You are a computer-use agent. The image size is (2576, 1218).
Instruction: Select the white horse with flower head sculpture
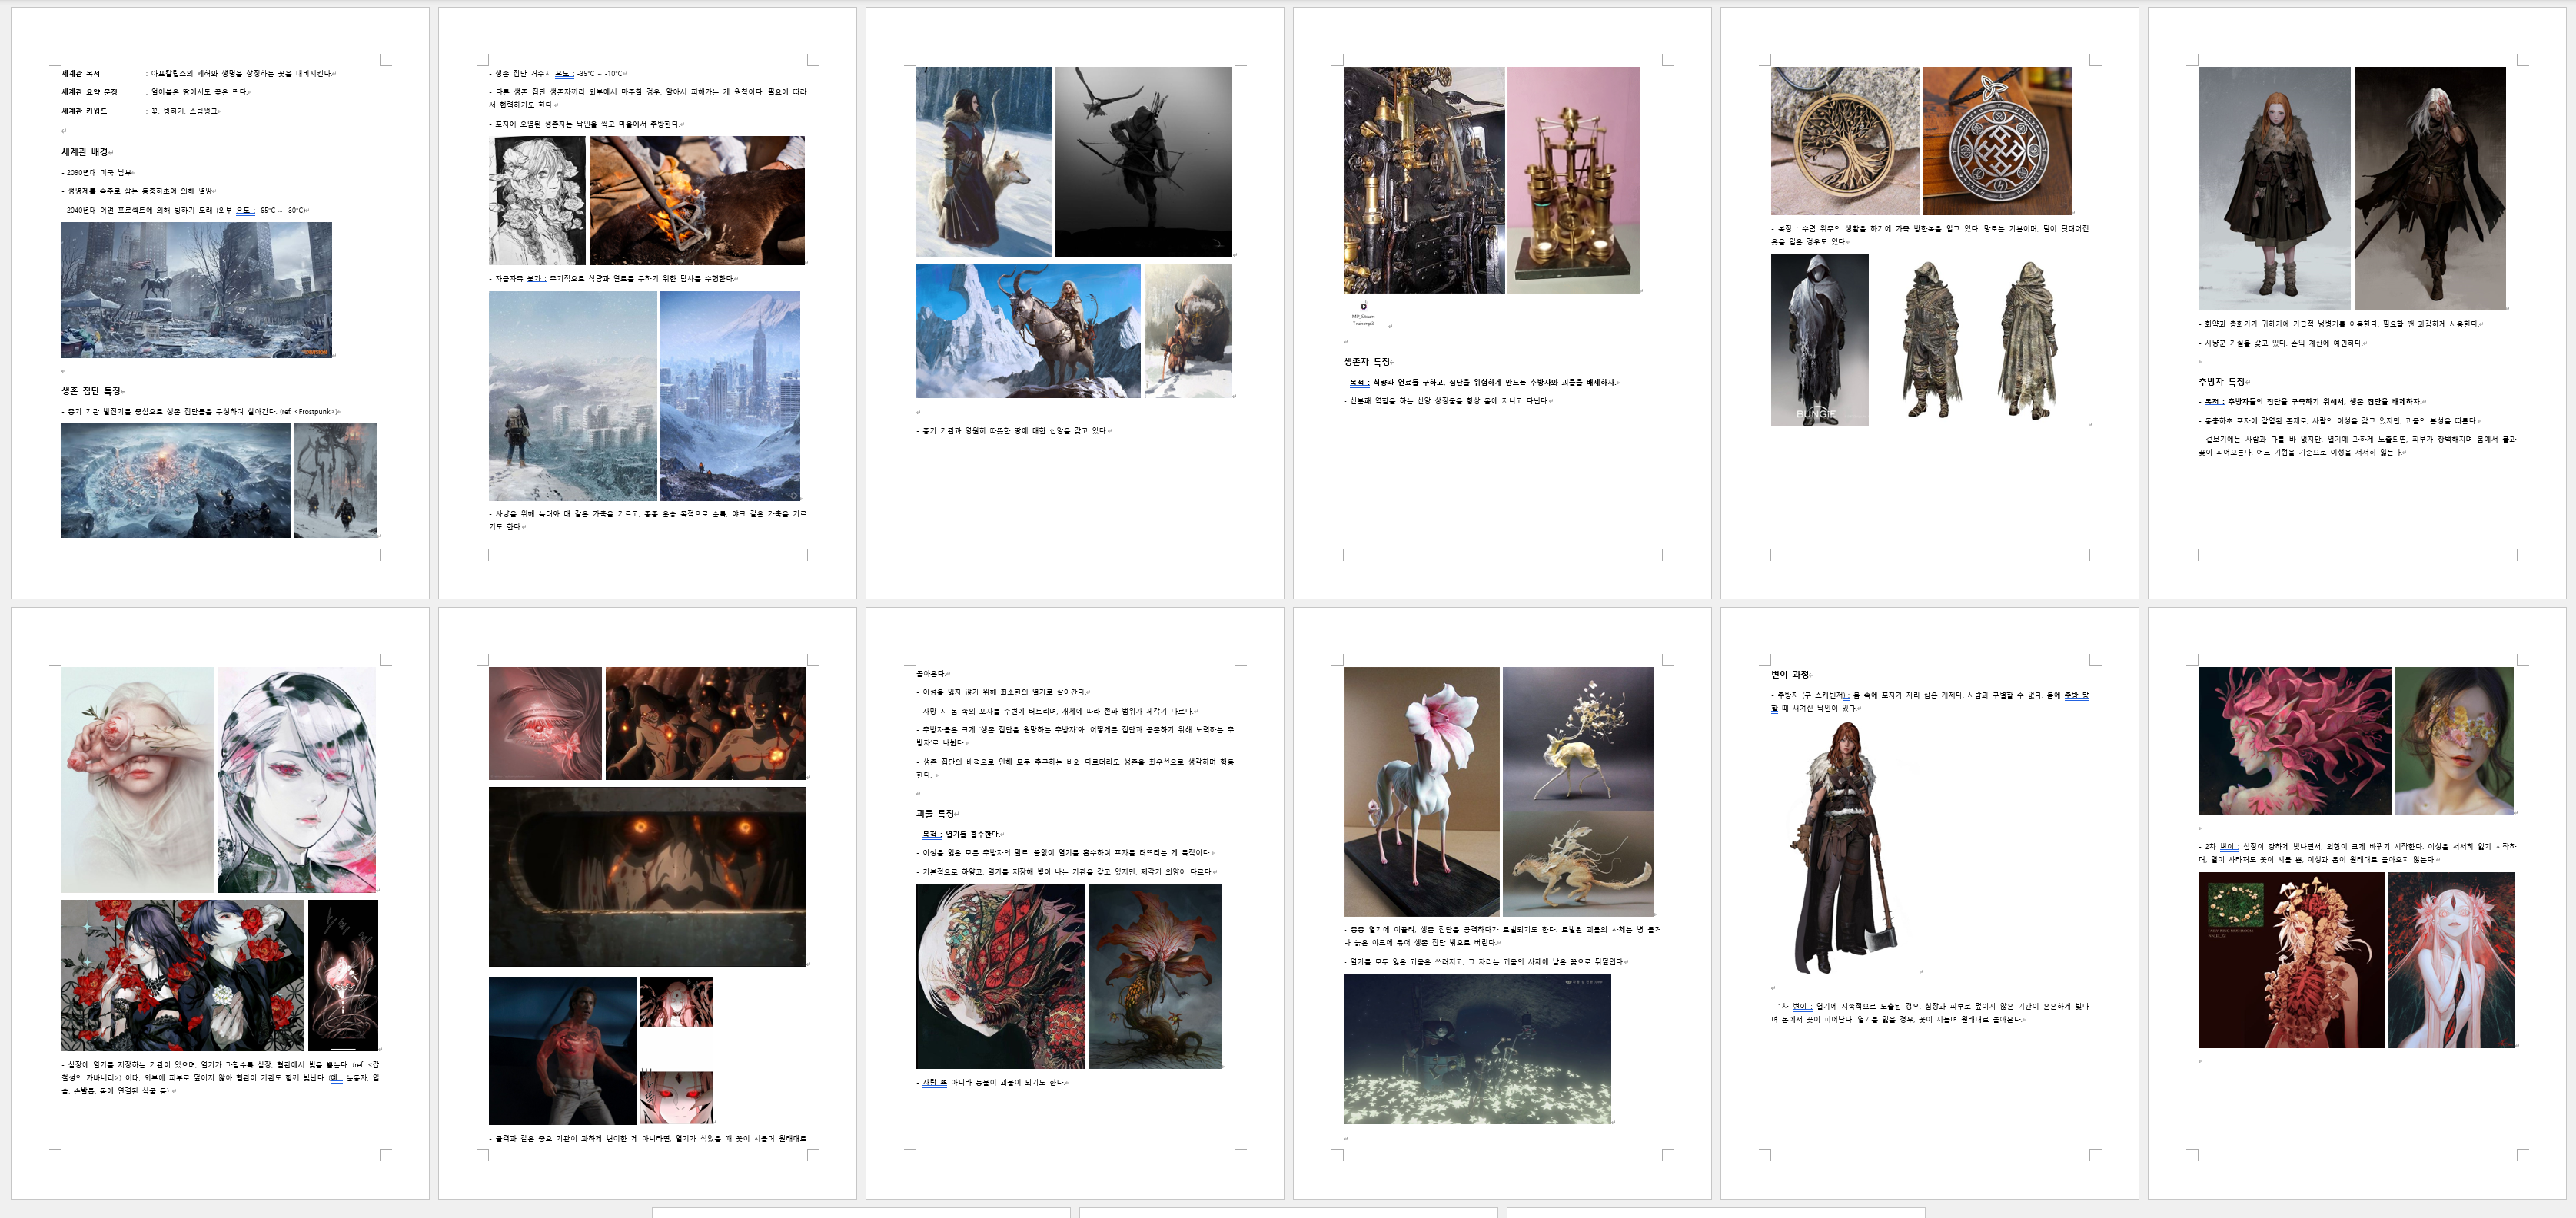tap(1421, 791)
